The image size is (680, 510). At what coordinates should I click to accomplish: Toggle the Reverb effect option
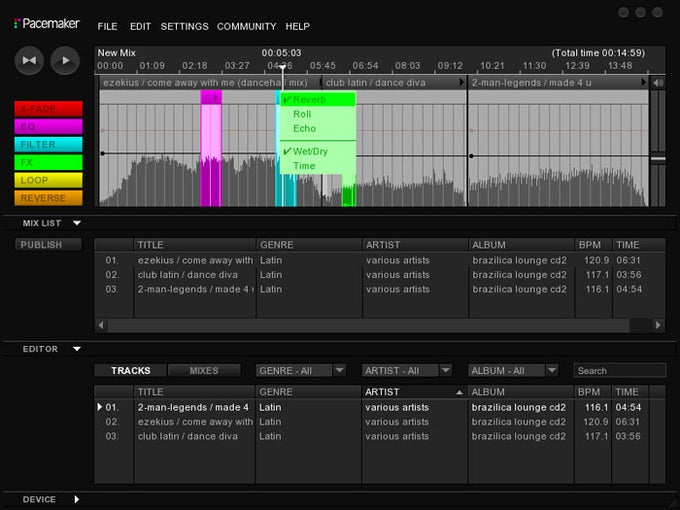click(x=318, y=99)
